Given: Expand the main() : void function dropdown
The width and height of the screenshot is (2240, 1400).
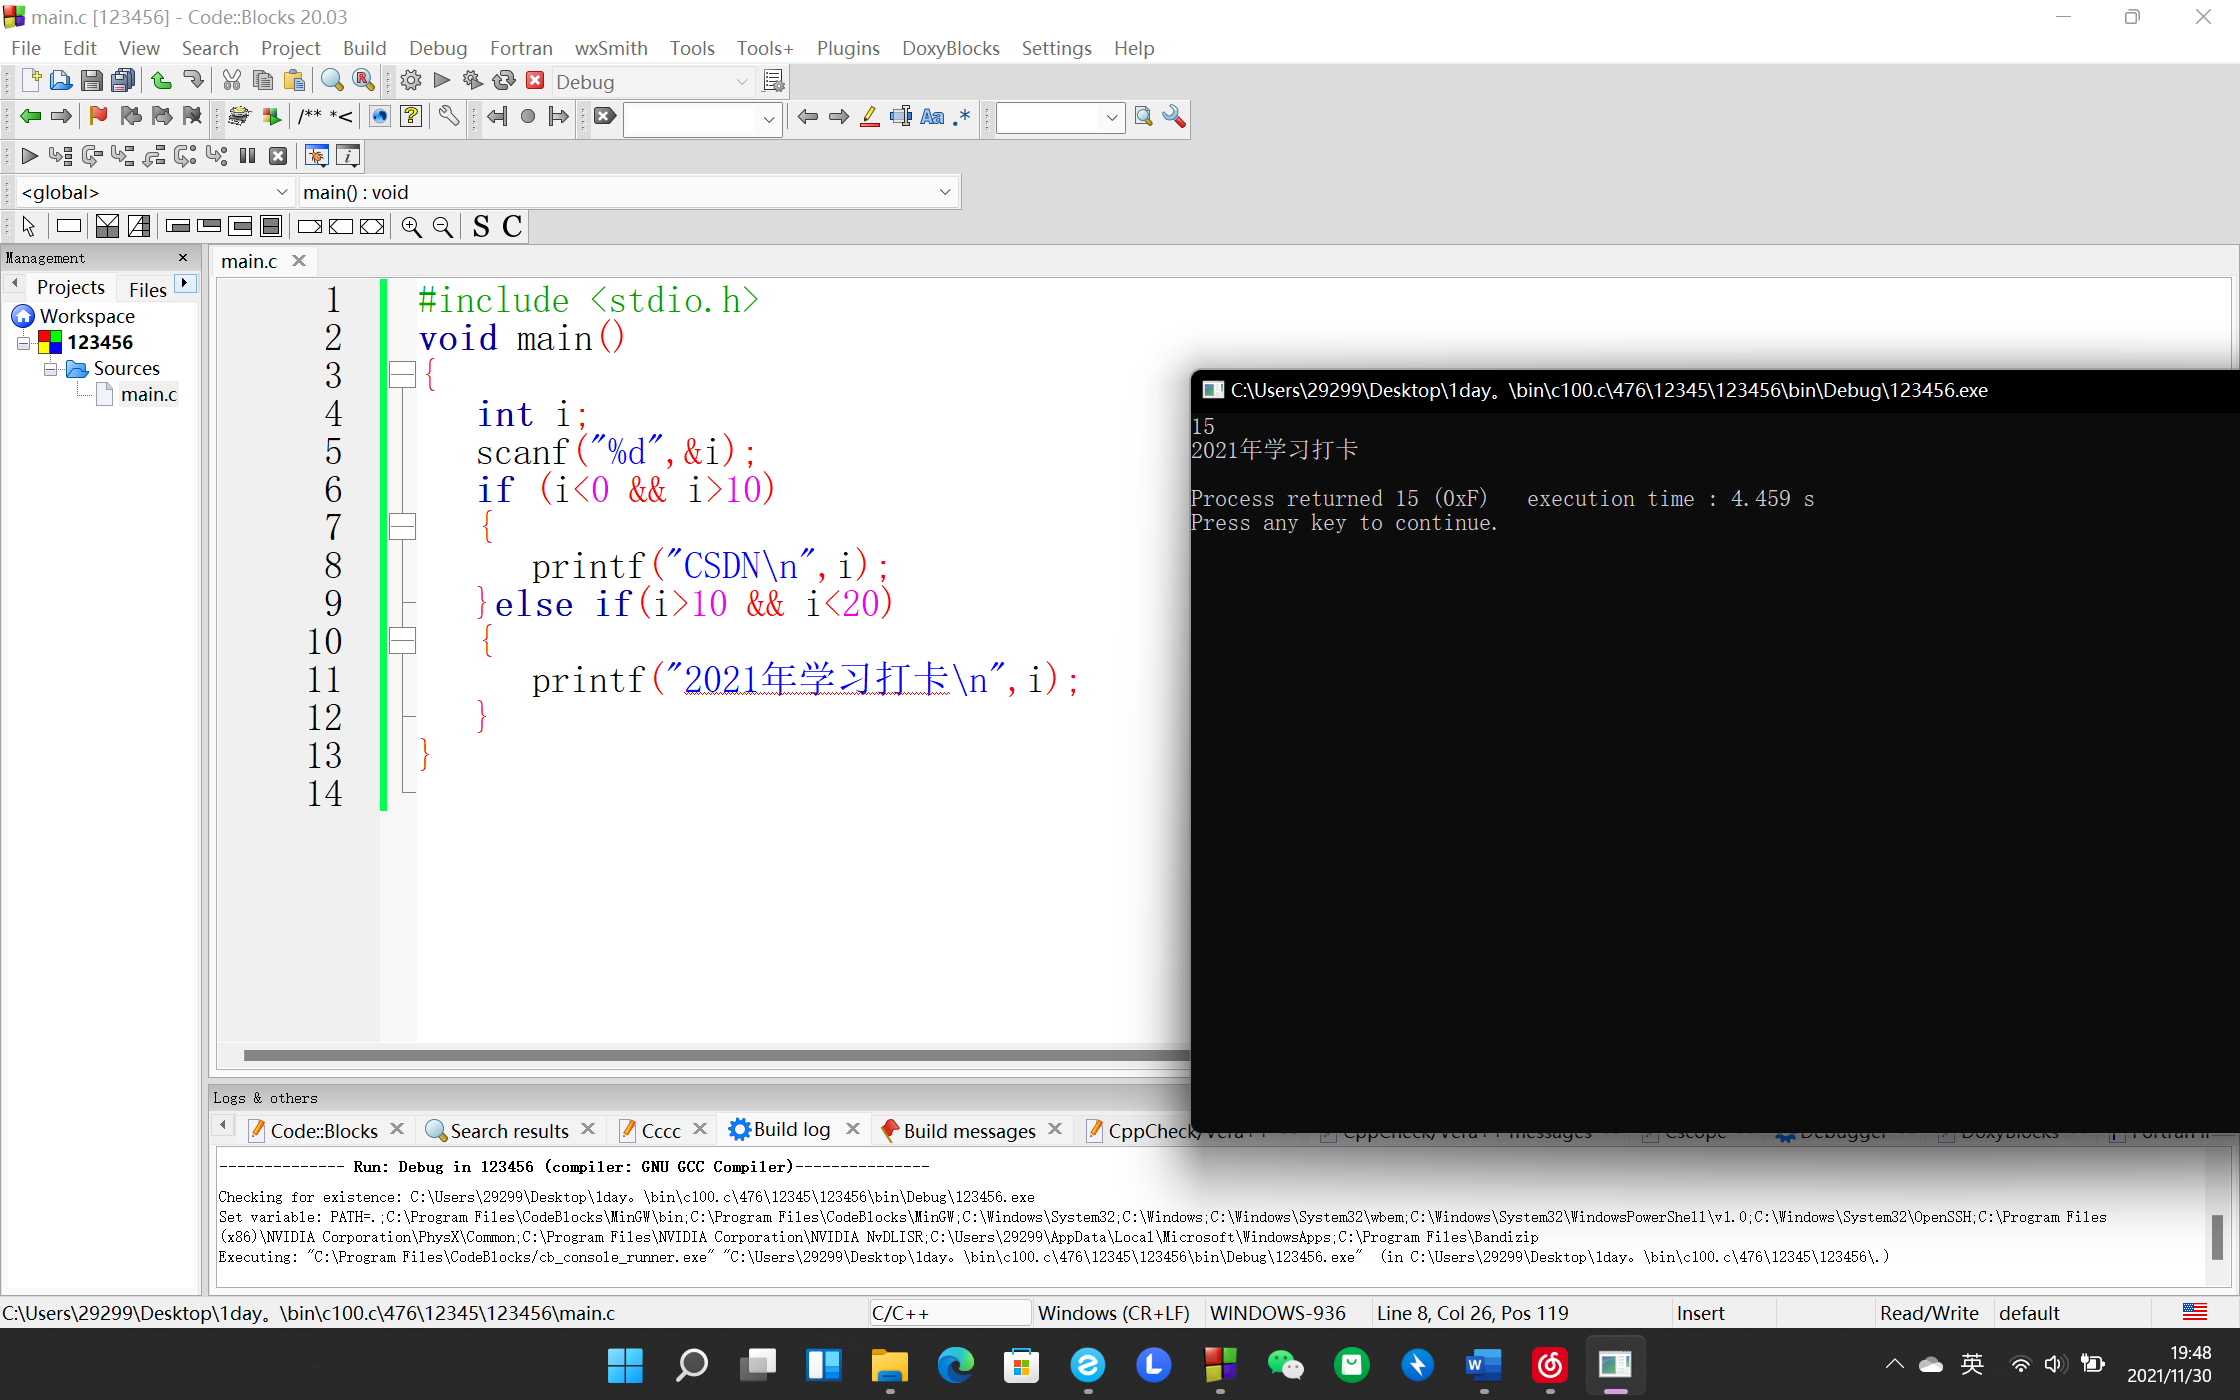Looking at the screenshot, I should coord(944,192).
